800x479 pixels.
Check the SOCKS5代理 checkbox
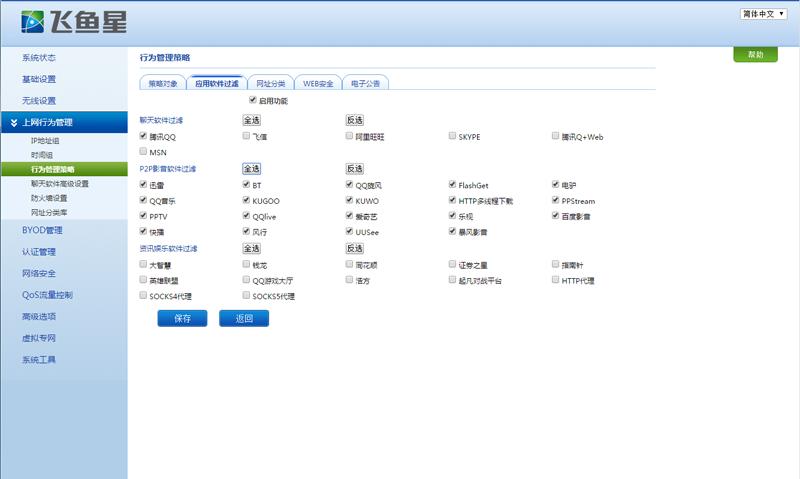point(246,296)
